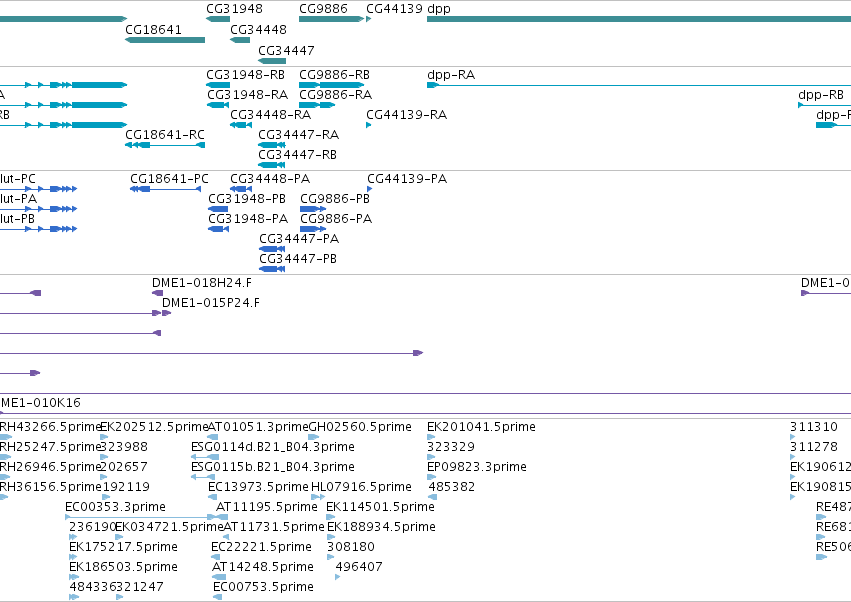Select protein CG31948-PA
The width and height of the screenshot is (851, 602).
pyautogui.click(x=248, y=219)
